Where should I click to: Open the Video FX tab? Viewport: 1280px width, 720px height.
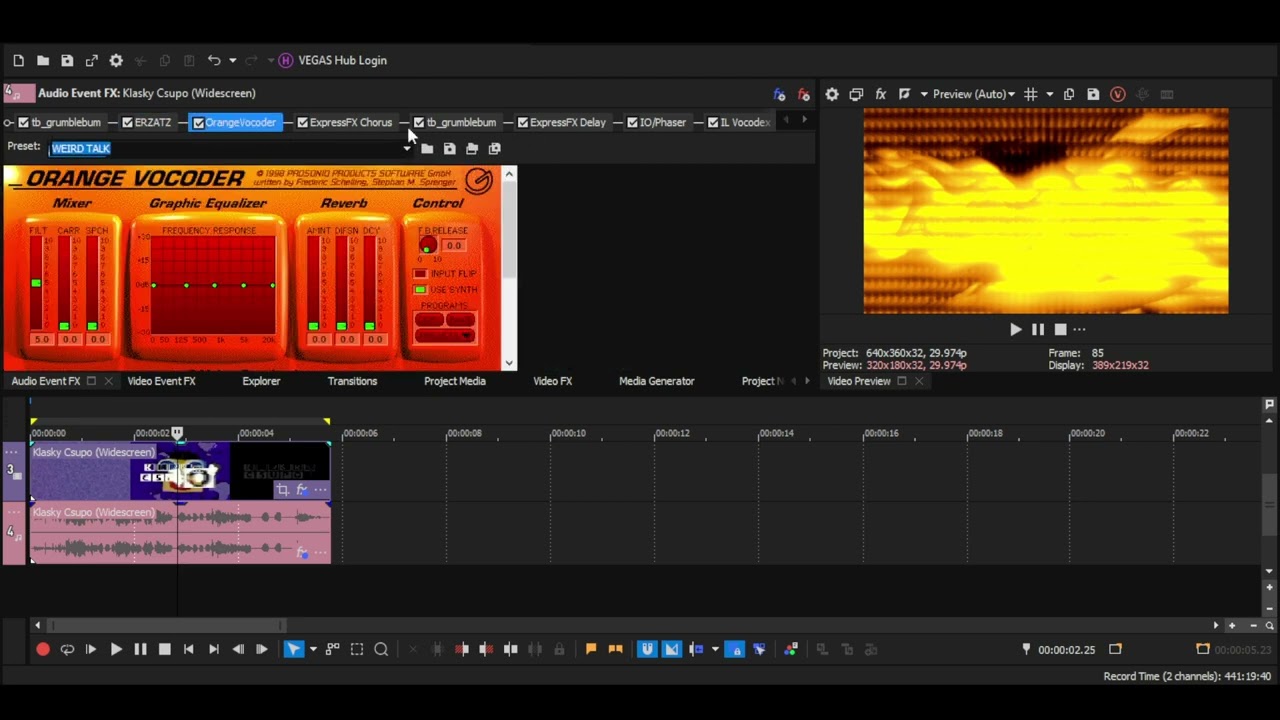tap(553, 381)
